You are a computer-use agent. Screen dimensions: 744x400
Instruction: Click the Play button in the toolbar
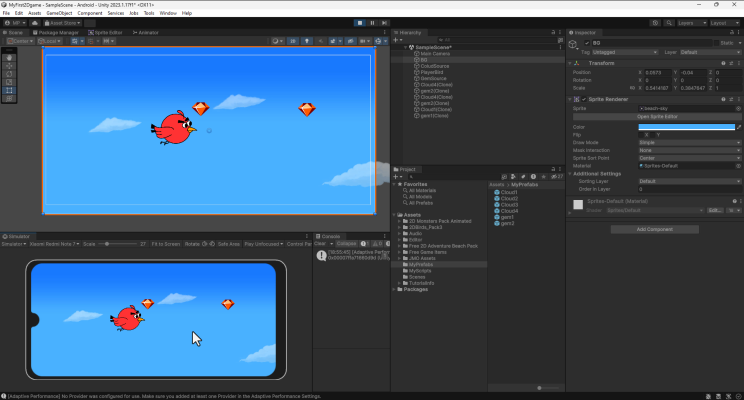(360, 22)
